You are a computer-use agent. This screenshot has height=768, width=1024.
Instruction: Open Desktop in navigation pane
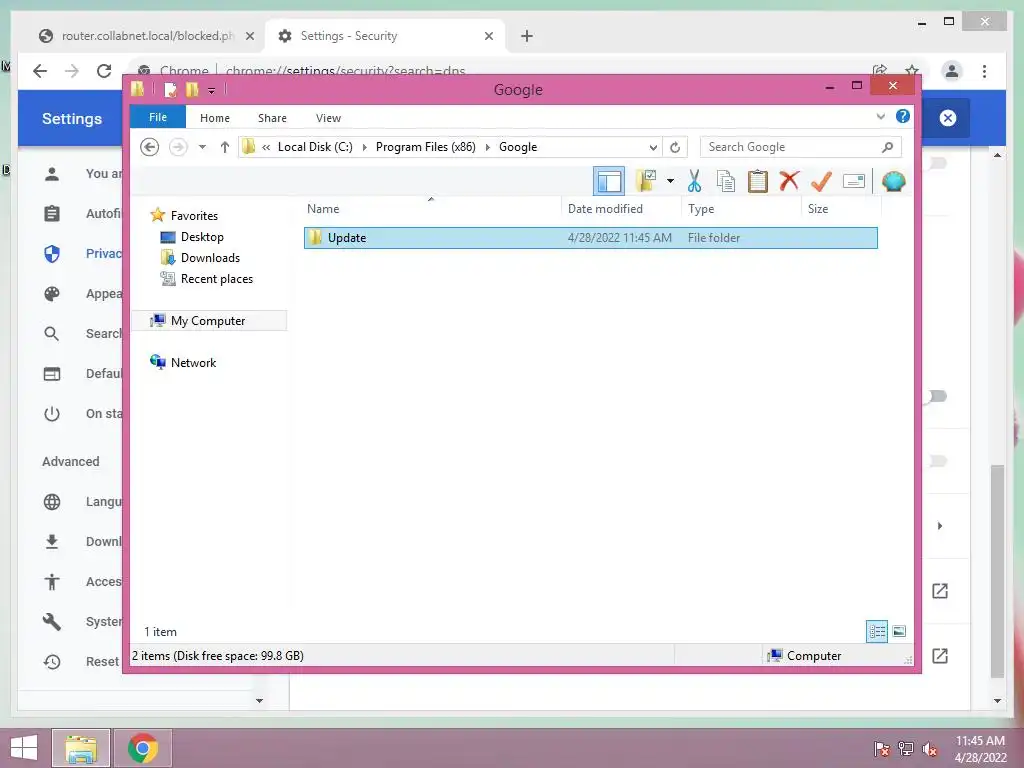point(192,237)
